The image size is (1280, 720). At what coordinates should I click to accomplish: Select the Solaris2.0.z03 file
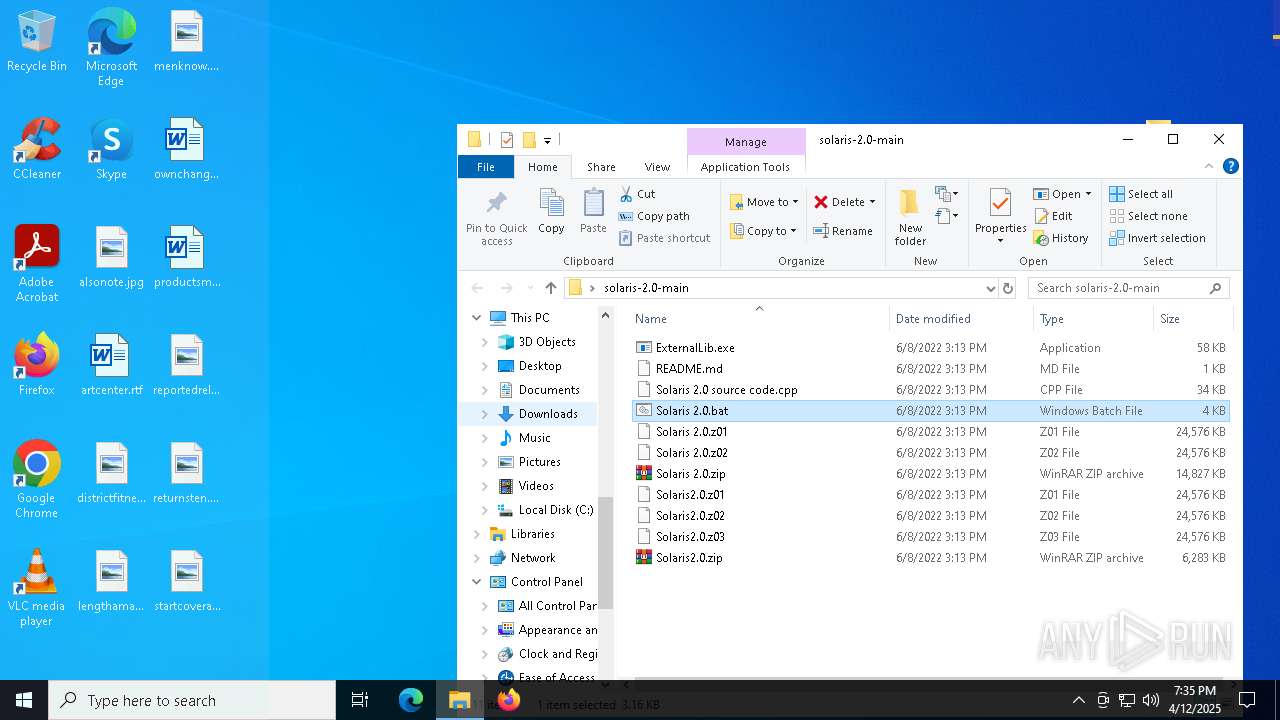(690, 537)
